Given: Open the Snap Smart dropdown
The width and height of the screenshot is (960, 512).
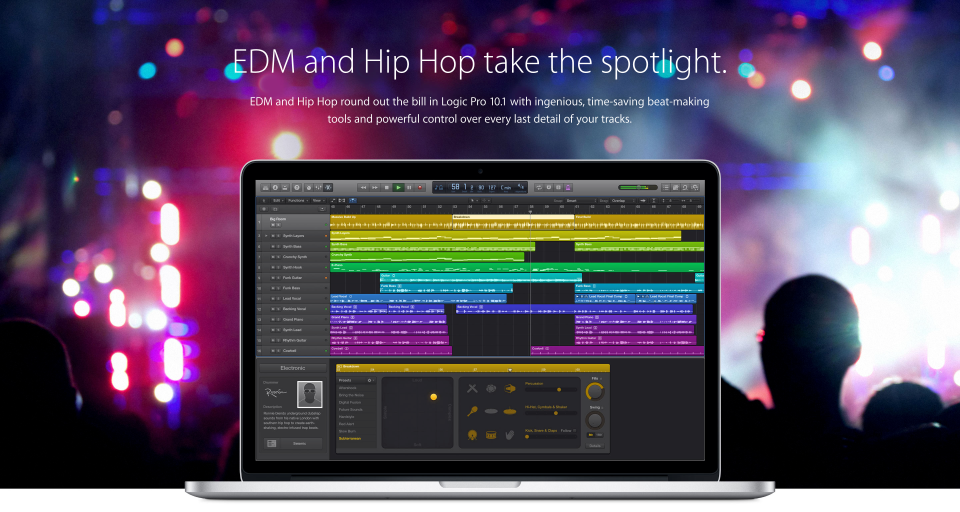Looking at the screenshot, I should click(x=581, y=200).
